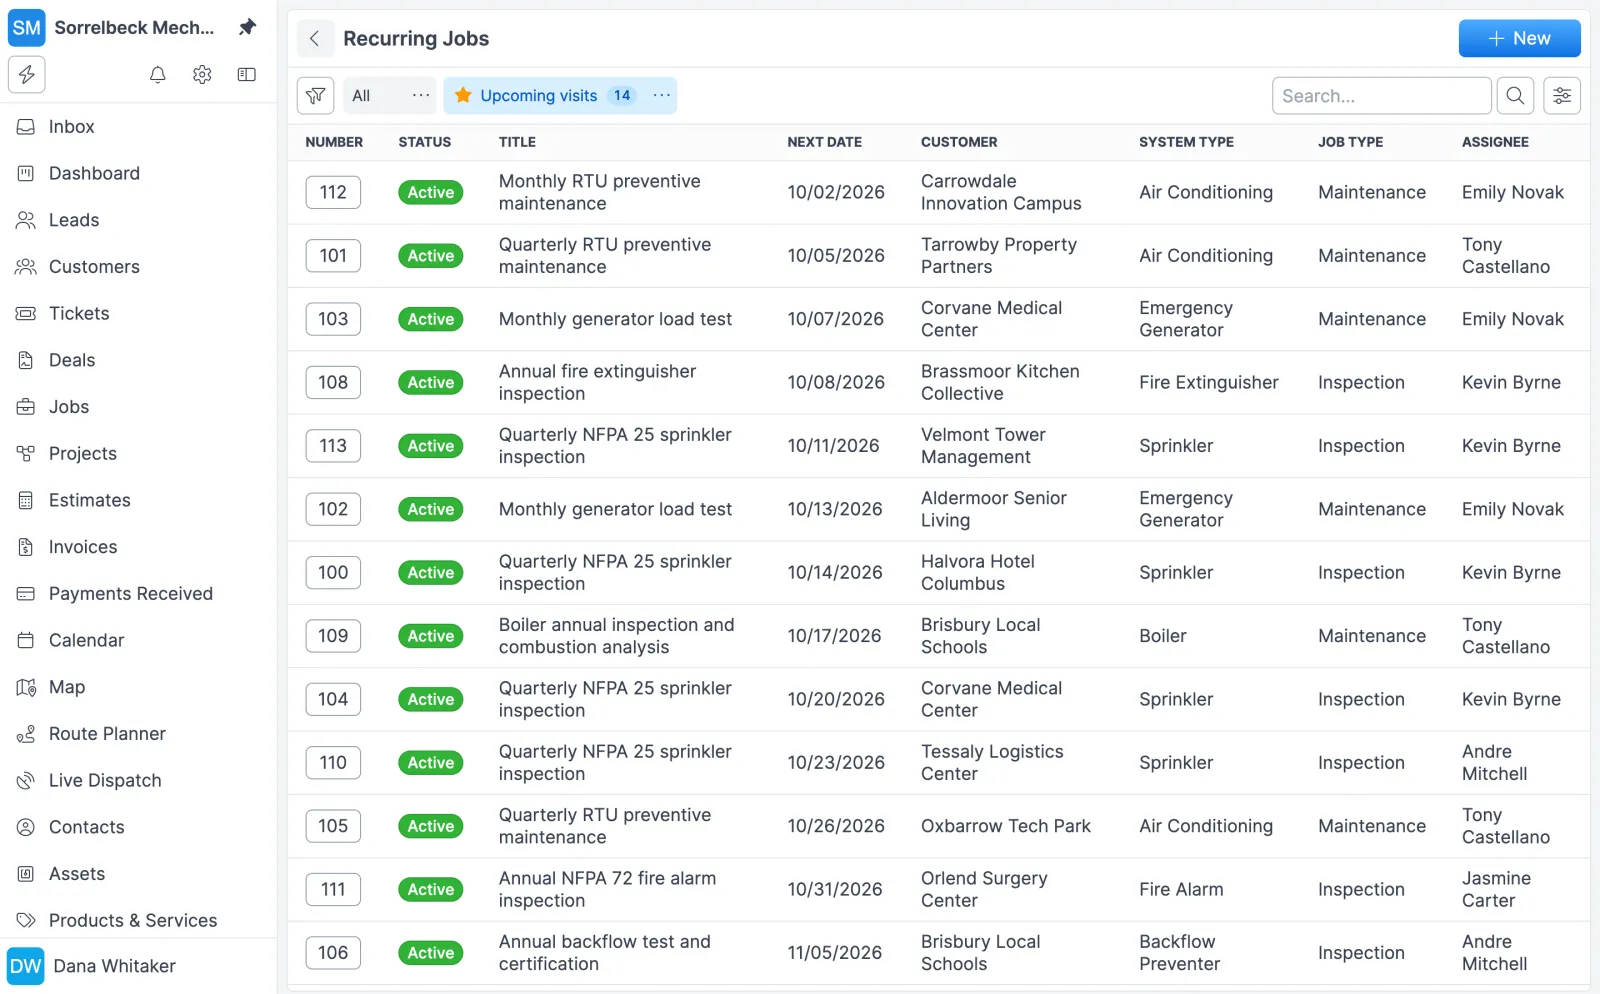Go back using the chevron arrow
Image resolution: width=1600 pixels, height=994 pixels.
315,39
